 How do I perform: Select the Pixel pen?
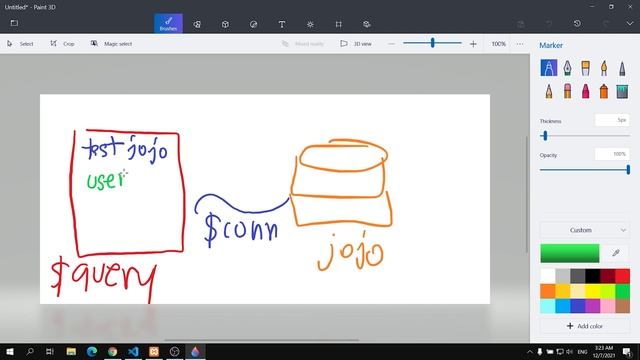coord(622,68)
